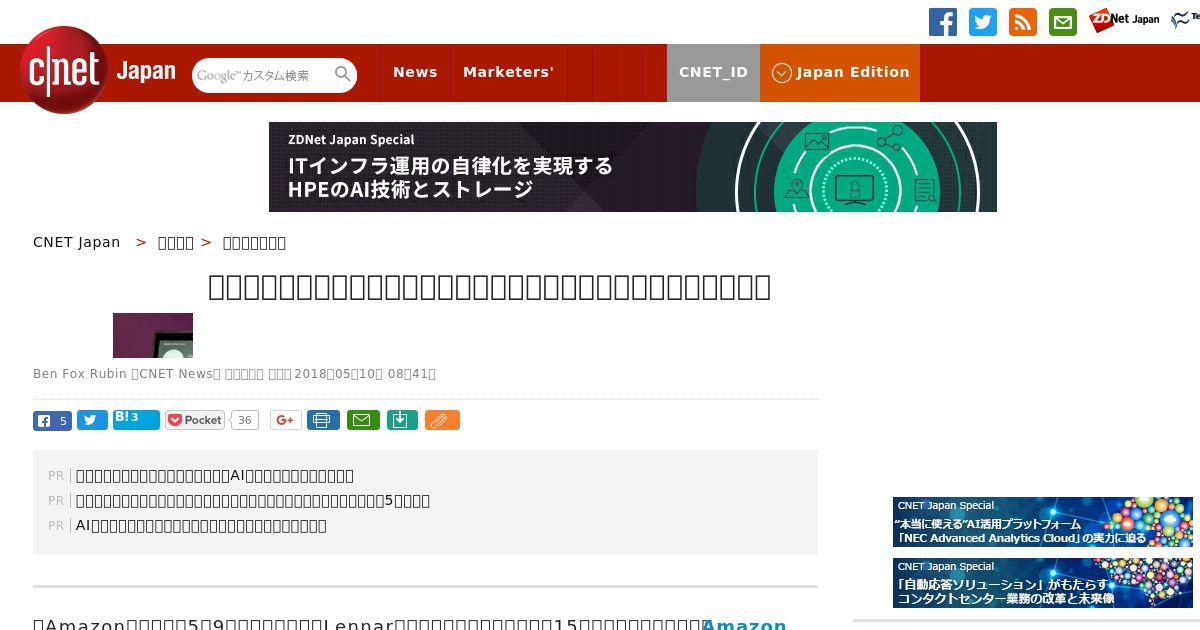The image size is (1200, 630).
Task: Expand the Japan Edition dropdown
Action: [x=840, y=72]
